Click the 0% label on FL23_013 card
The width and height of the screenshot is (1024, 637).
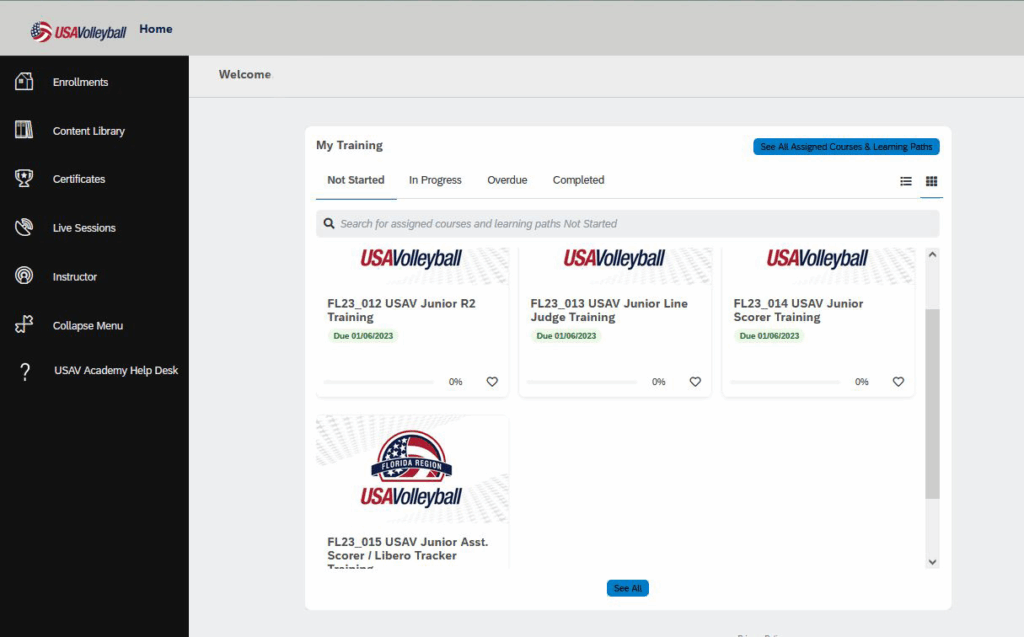click(x=658, y=382)
